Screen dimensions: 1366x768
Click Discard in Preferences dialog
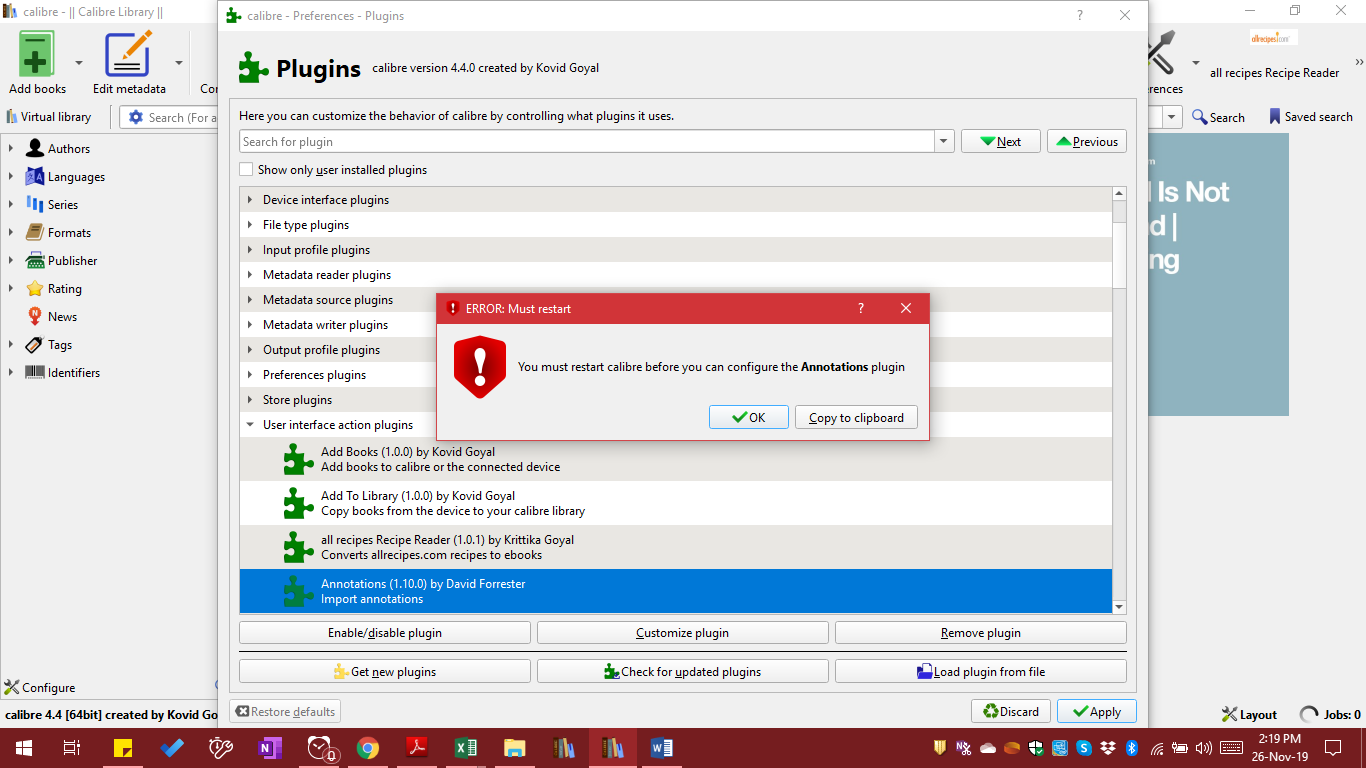coord(1010,711)
